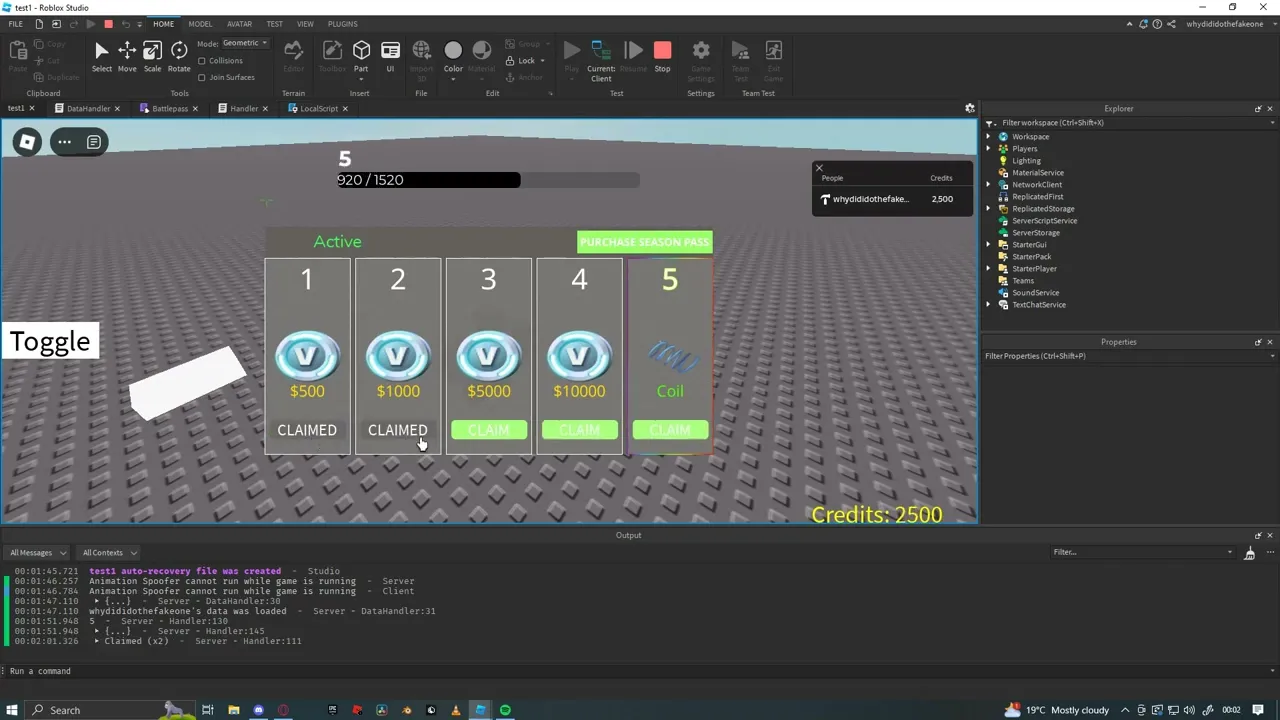Enable the Collisions checkbox
Image resolution: width=1280 pixels, height=720 pixels.
tap(202, 61)
